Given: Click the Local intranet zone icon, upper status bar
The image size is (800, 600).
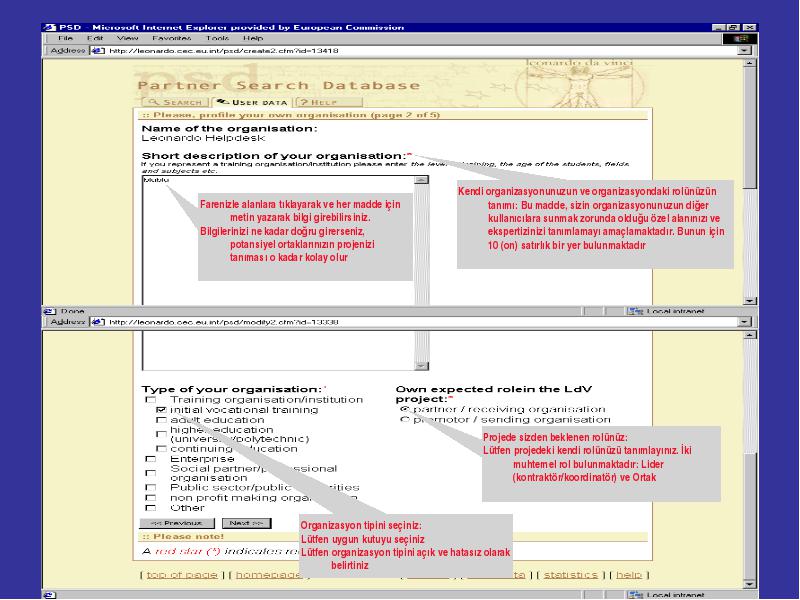Looking at the screenshot, I should click(x=635, y=311).
